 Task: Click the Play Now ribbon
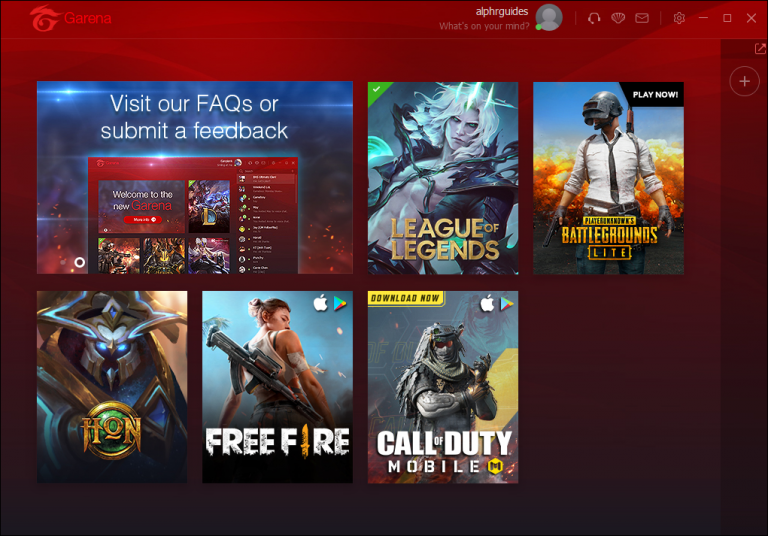pyautogui.click(x=655, y=95)
